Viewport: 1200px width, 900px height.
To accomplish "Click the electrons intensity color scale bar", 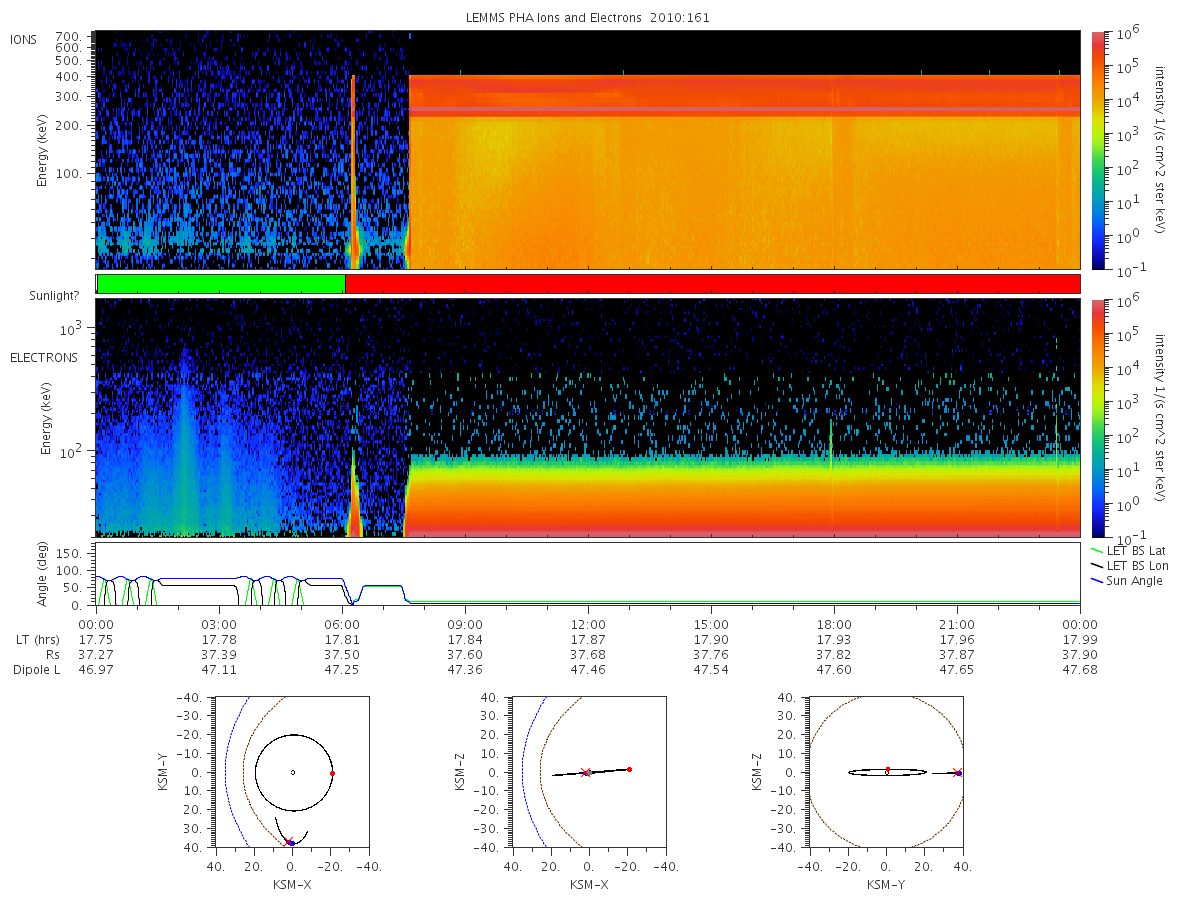I will [x=1097, y=417].
